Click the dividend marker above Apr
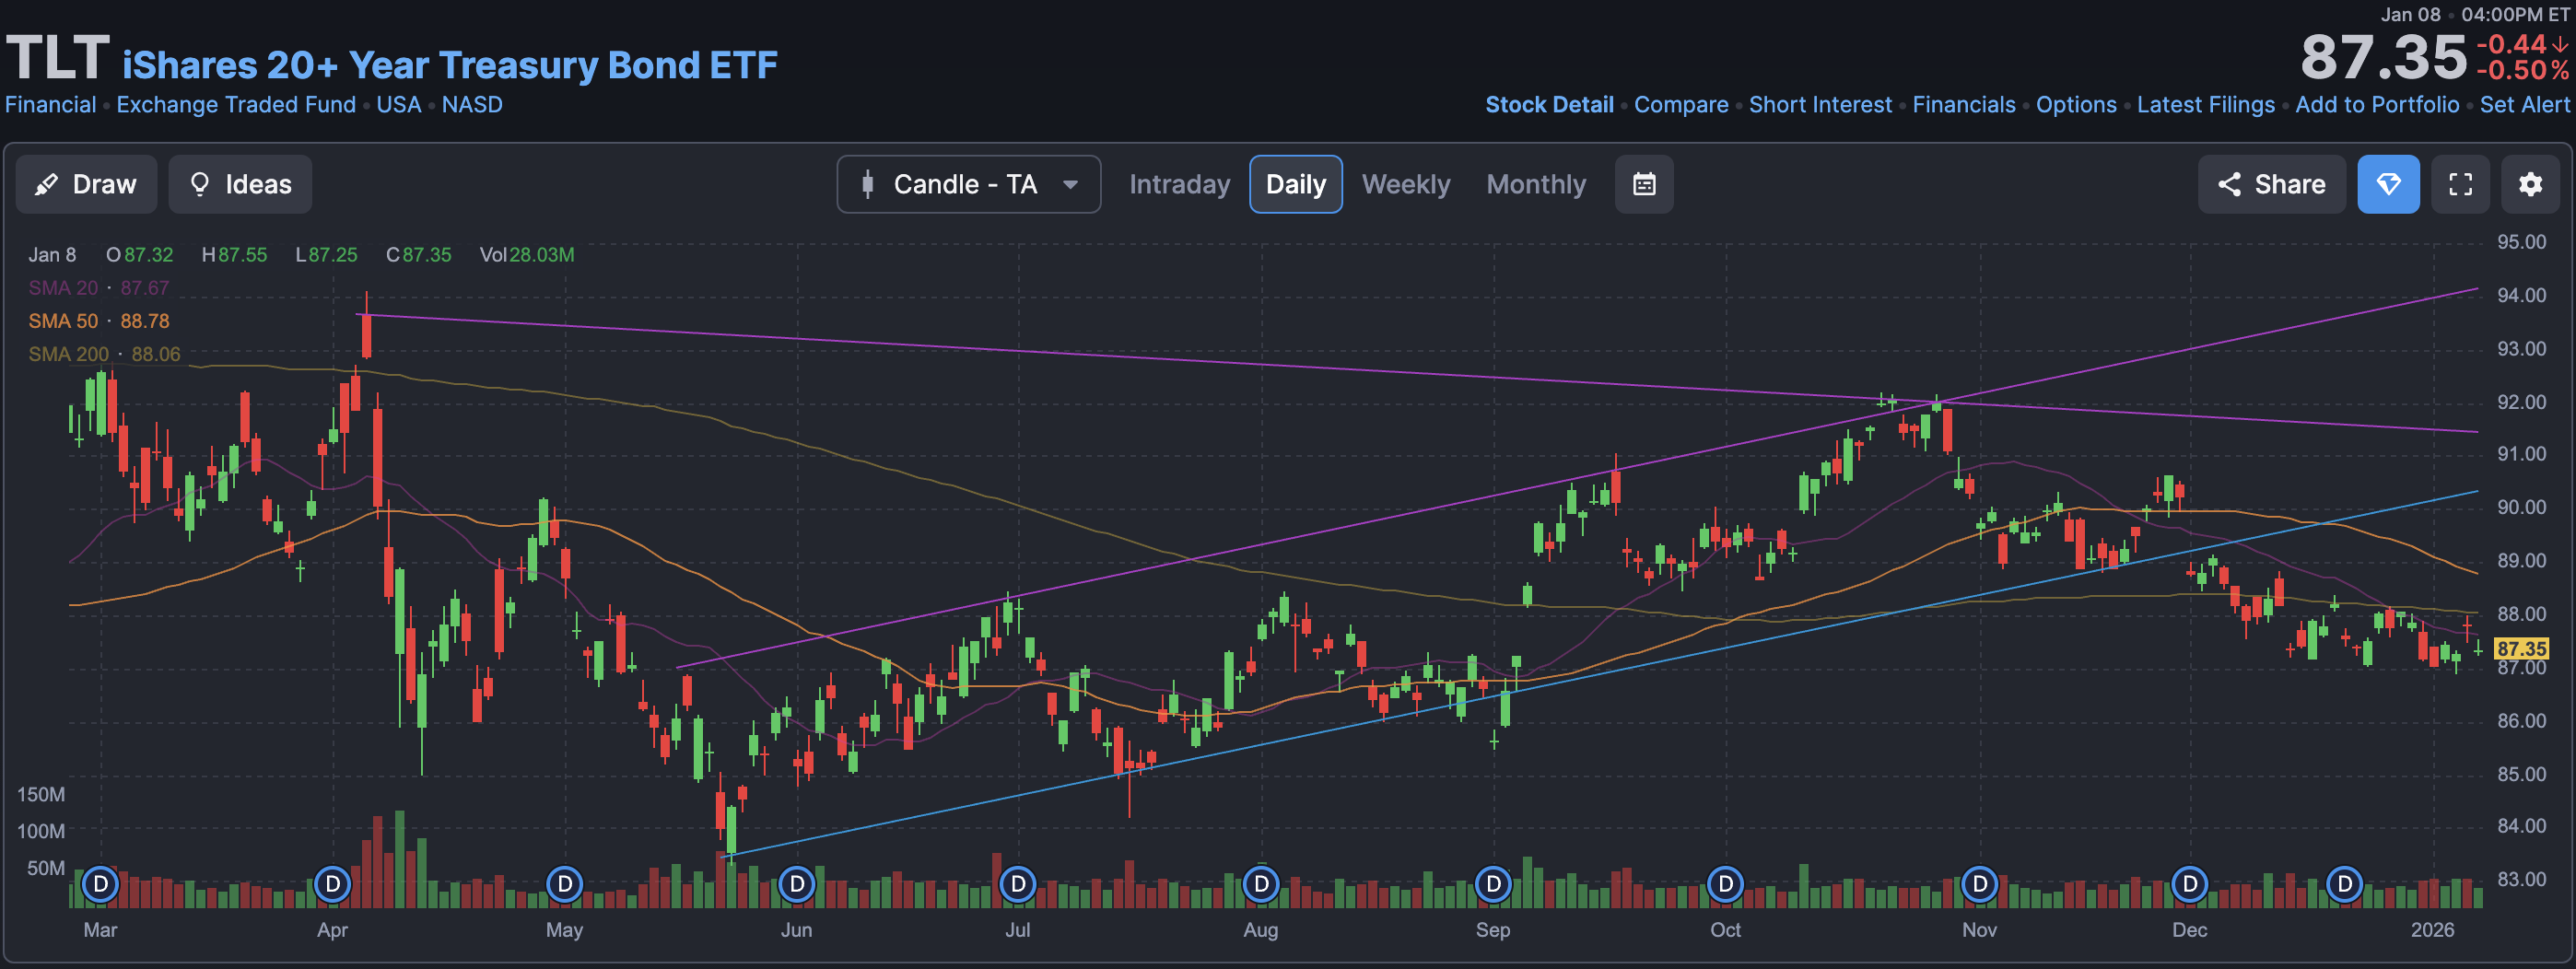Viewport: 2576px width, 969px height. (x=332, y=884)
